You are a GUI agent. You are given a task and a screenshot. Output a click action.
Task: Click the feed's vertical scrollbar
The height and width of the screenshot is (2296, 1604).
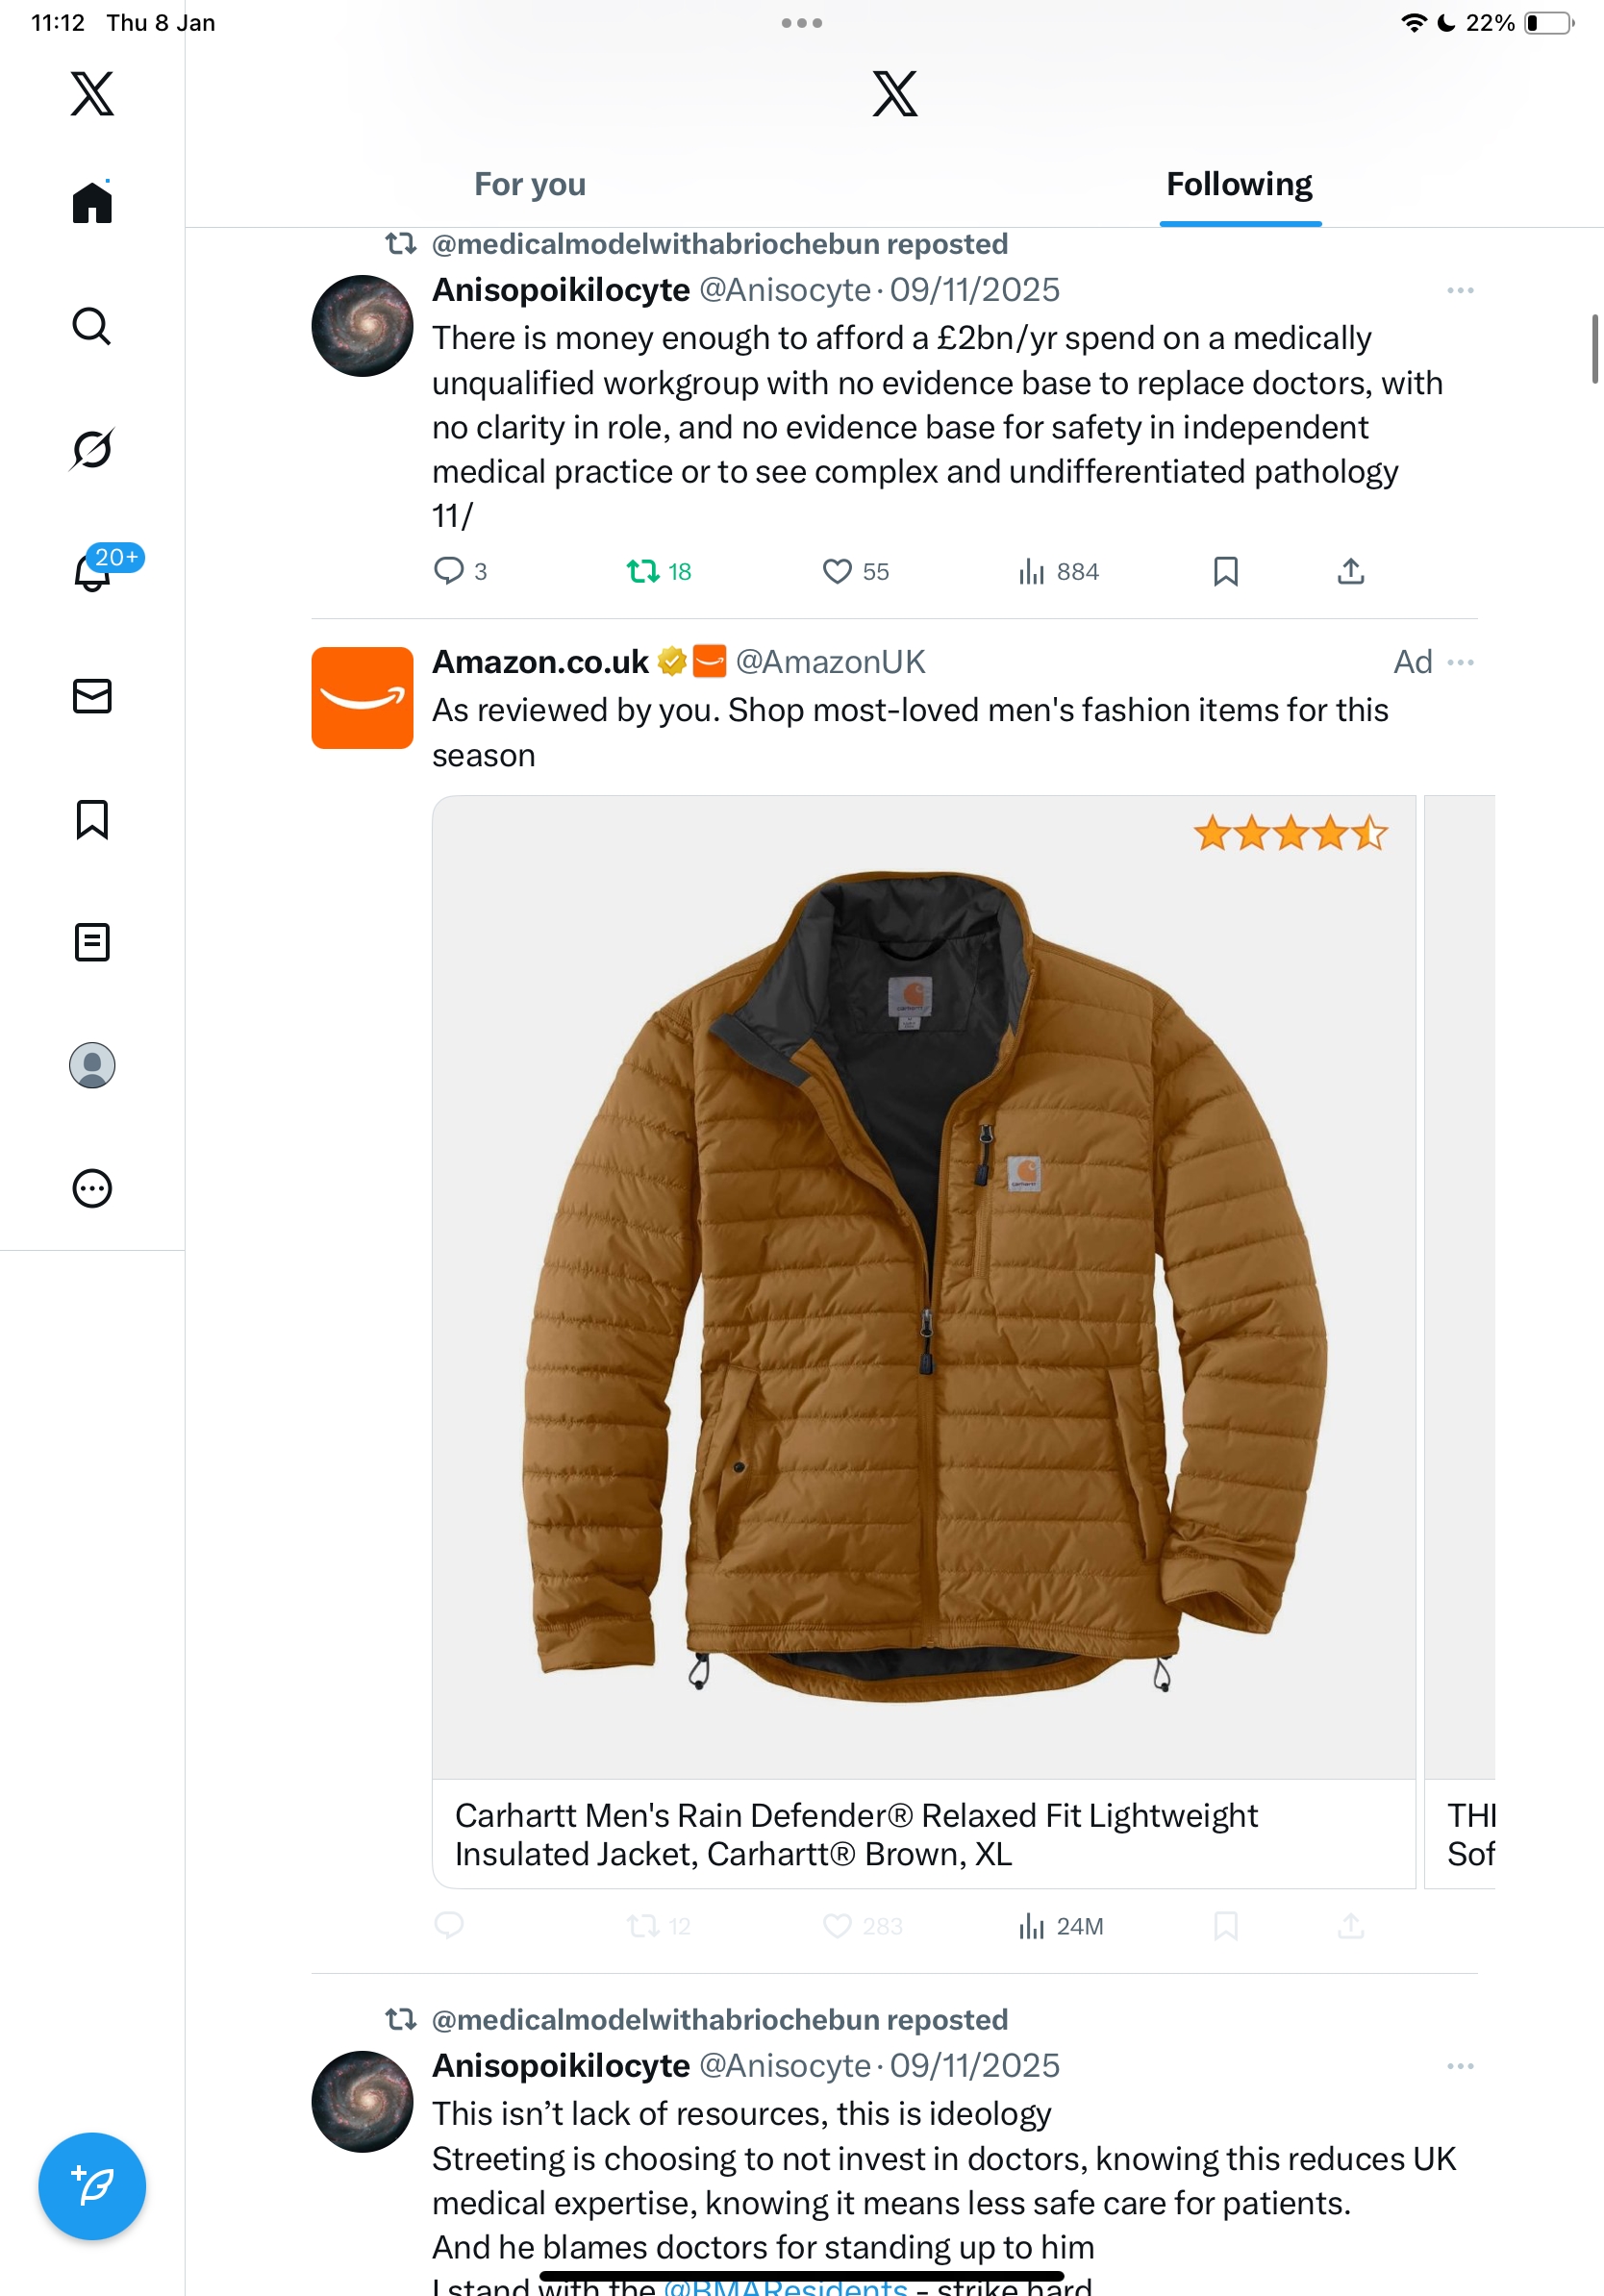(x=1594, y=348)
